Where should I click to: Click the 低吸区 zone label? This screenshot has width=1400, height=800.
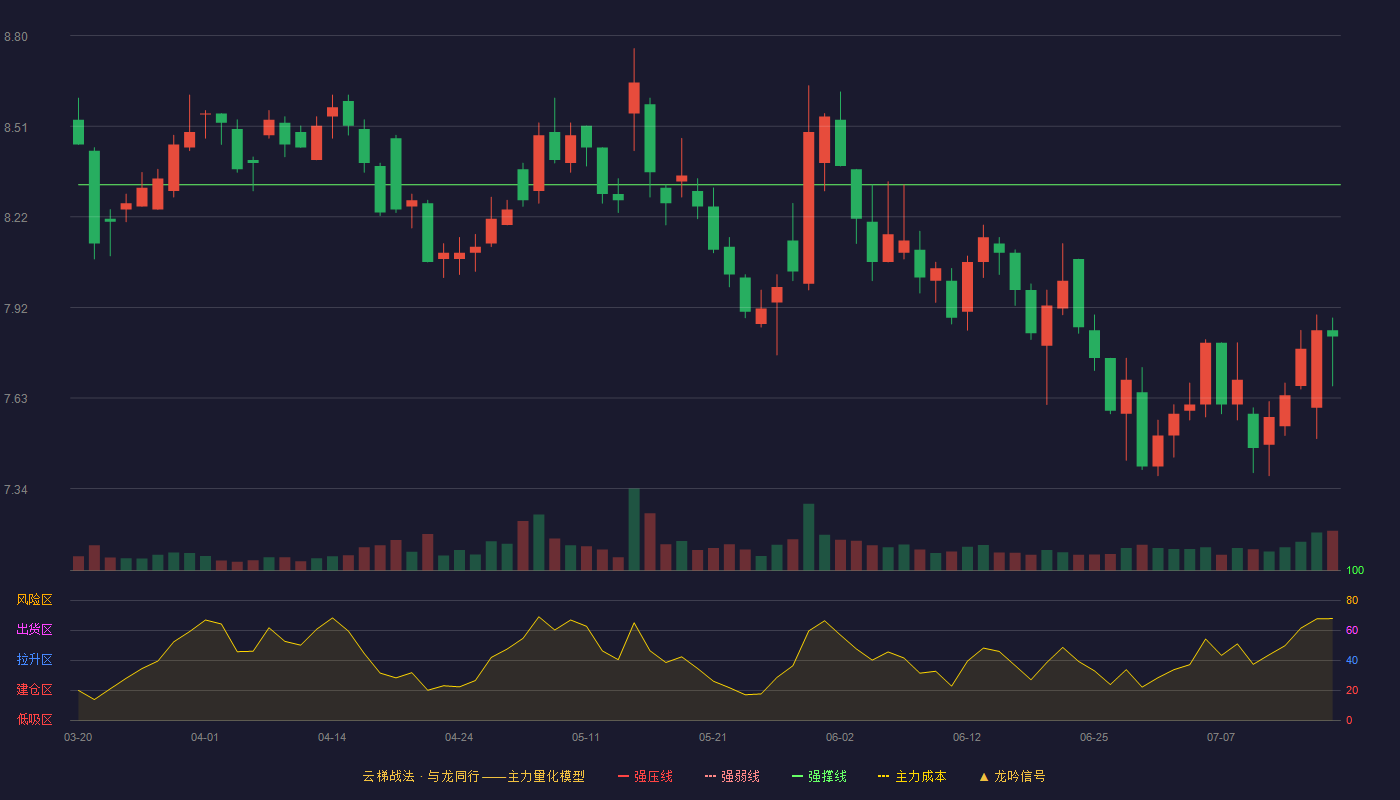click(x=34, y=719)
